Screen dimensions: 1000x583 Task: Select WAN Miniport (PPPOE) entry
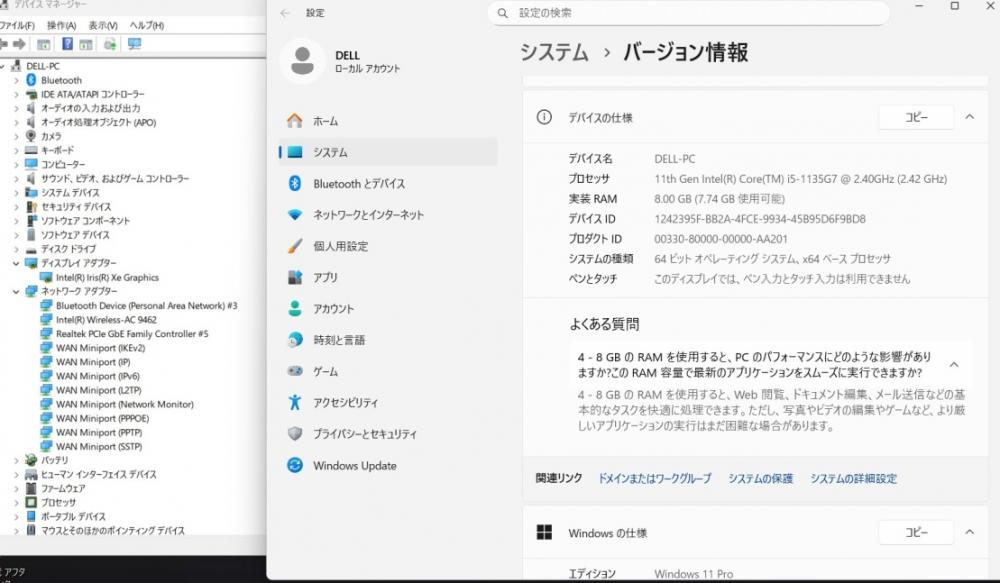tap(102, 418)
